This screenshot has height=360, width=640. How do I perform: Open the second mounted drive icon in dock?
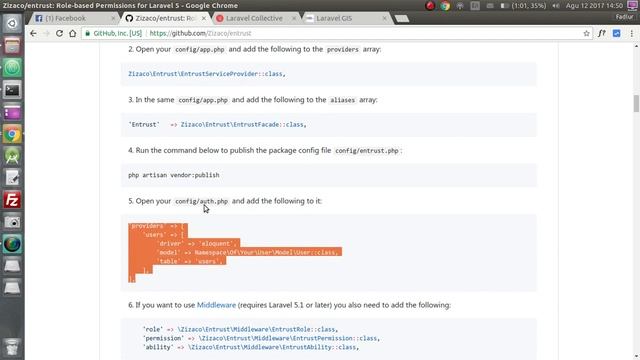click(12, 288)
